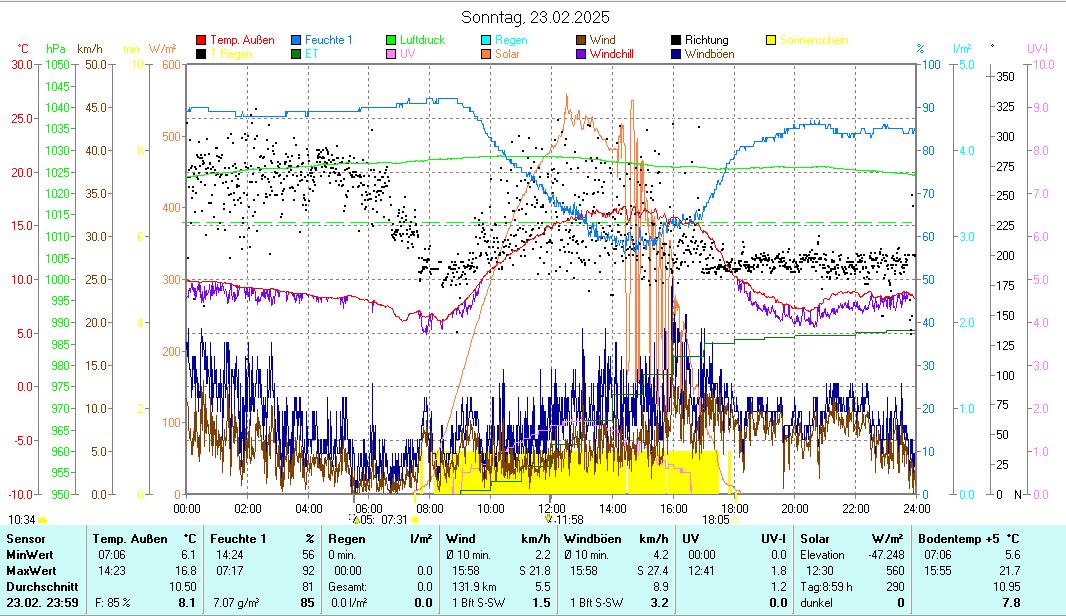The height and width of the screenshot is (616, 1066).
Task: Click the orange Solar legend square
Action: (x=487, y=54)
